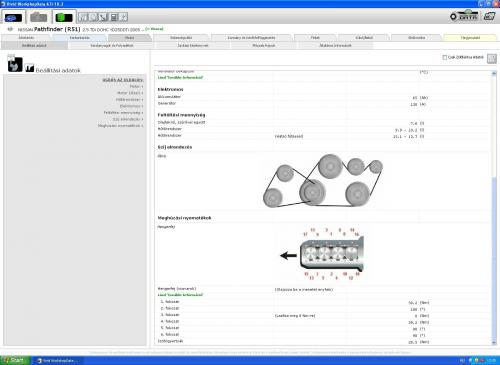This screenshot has height=365, width=500.
Task: Click the Start button on the taskbar
Action: pos(14,360)
